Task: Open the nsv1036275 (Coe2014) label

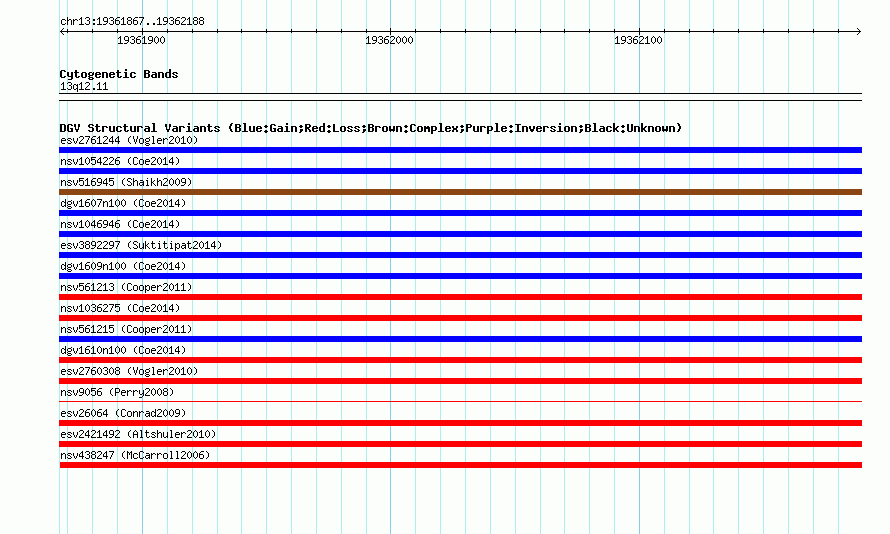Action: 120,308
